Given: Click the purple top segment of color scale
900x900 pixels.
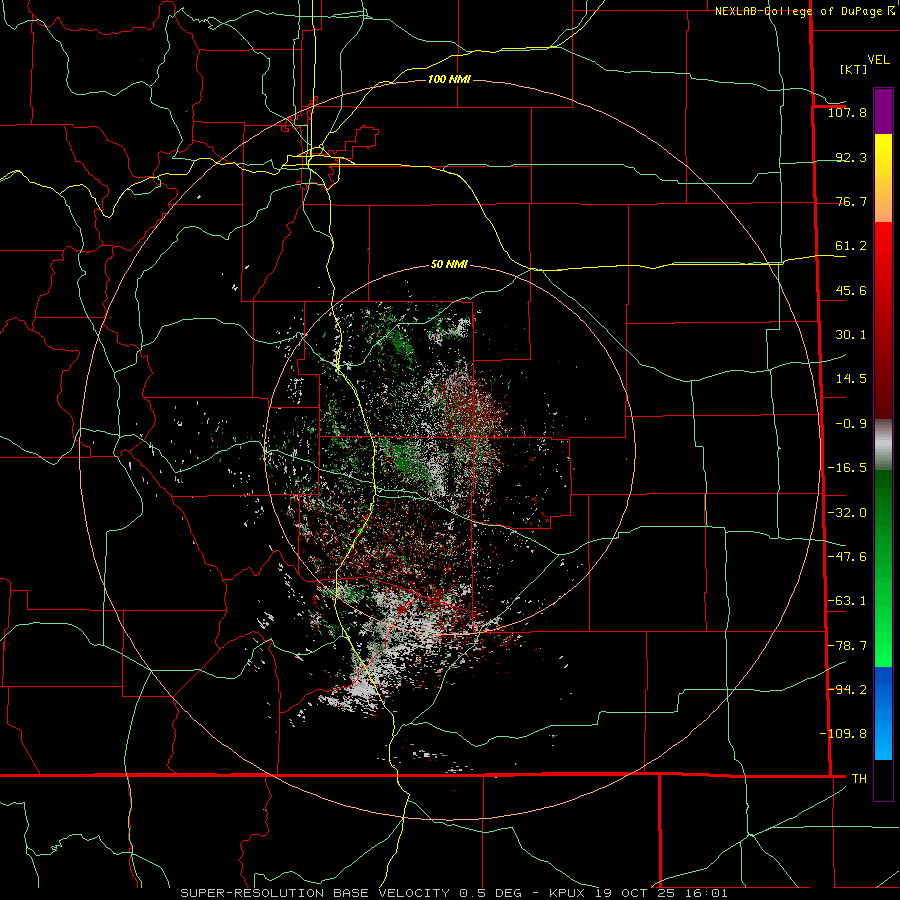Looking at the screenshot, I should click(x=883, y=111).
